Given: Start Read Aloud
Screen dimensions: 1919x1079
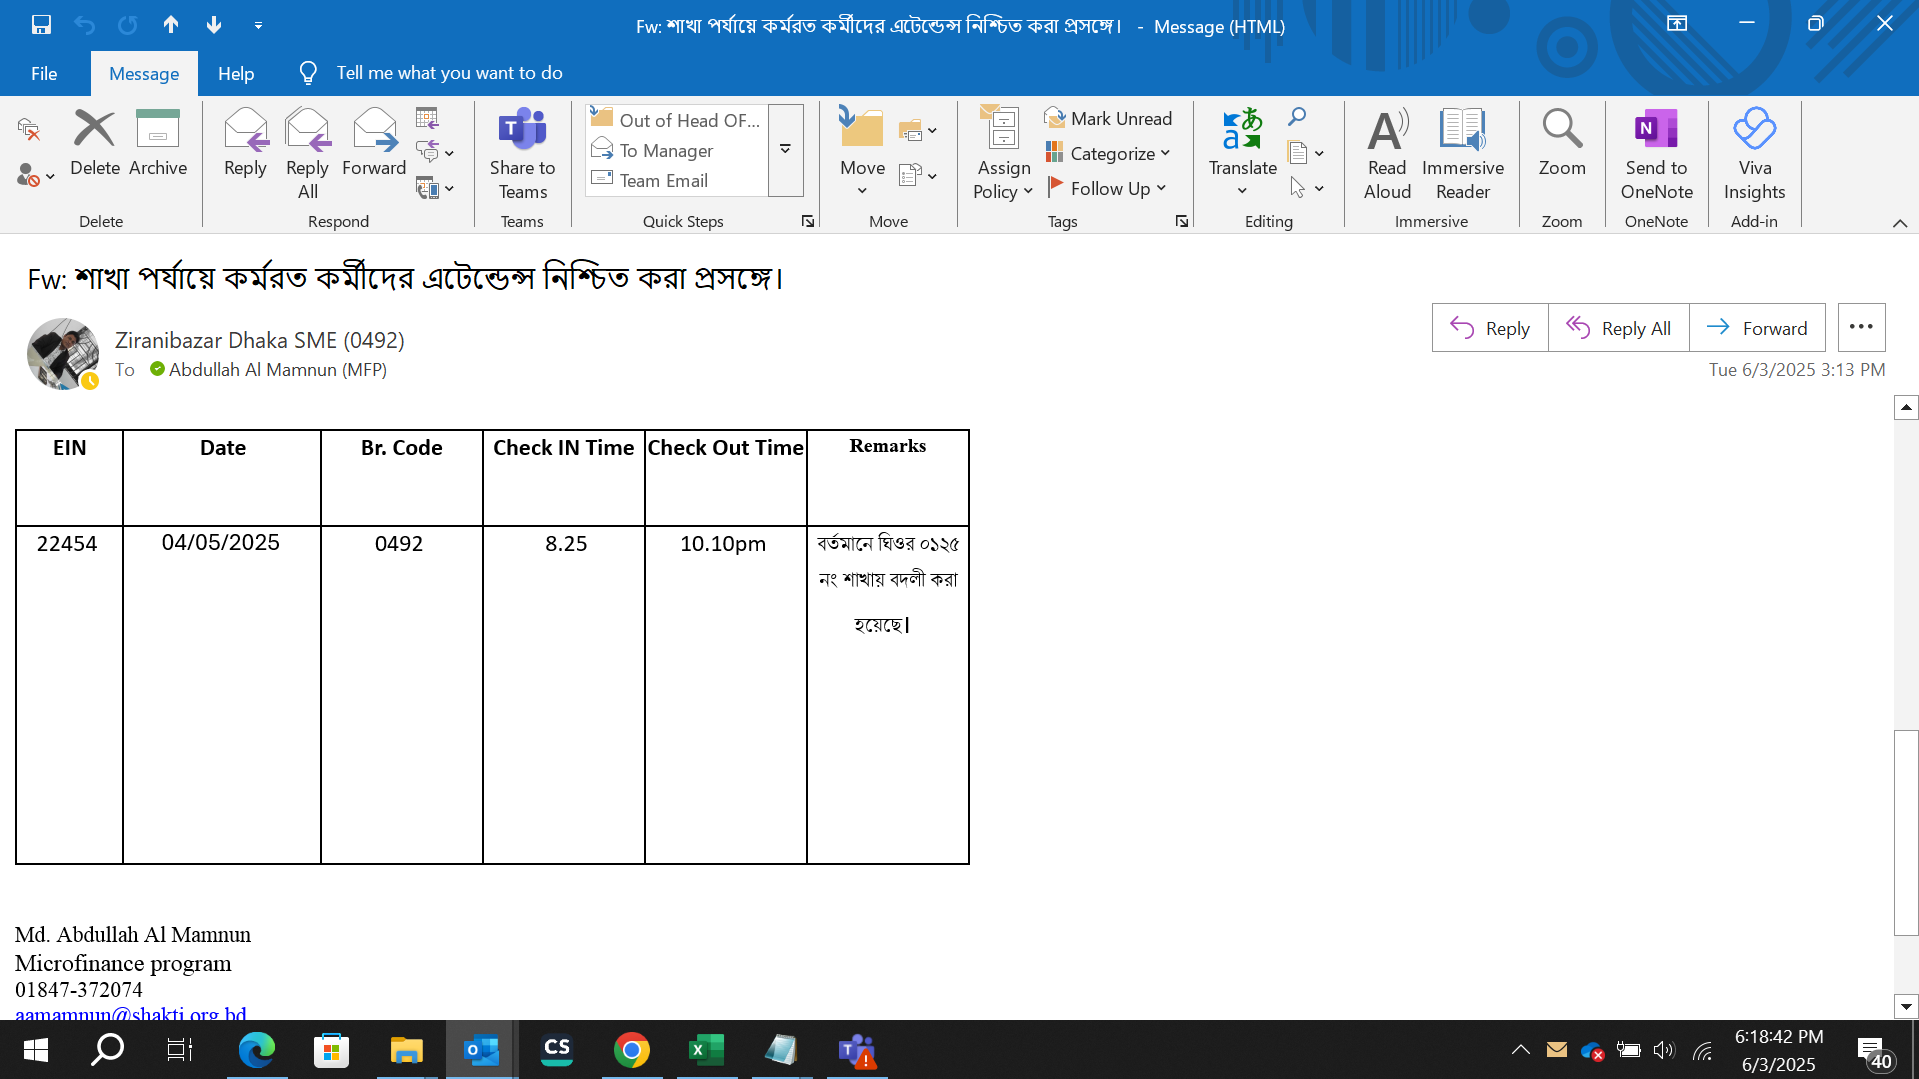Looking at the screenshot, I should tap(1387, 154).
